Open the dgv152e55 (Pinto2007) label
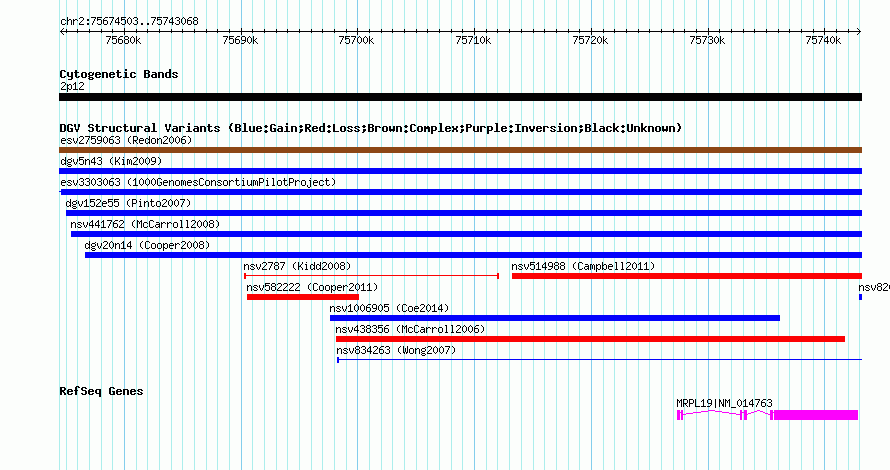This screenshot has width=890, height=470. pos(128,203)
